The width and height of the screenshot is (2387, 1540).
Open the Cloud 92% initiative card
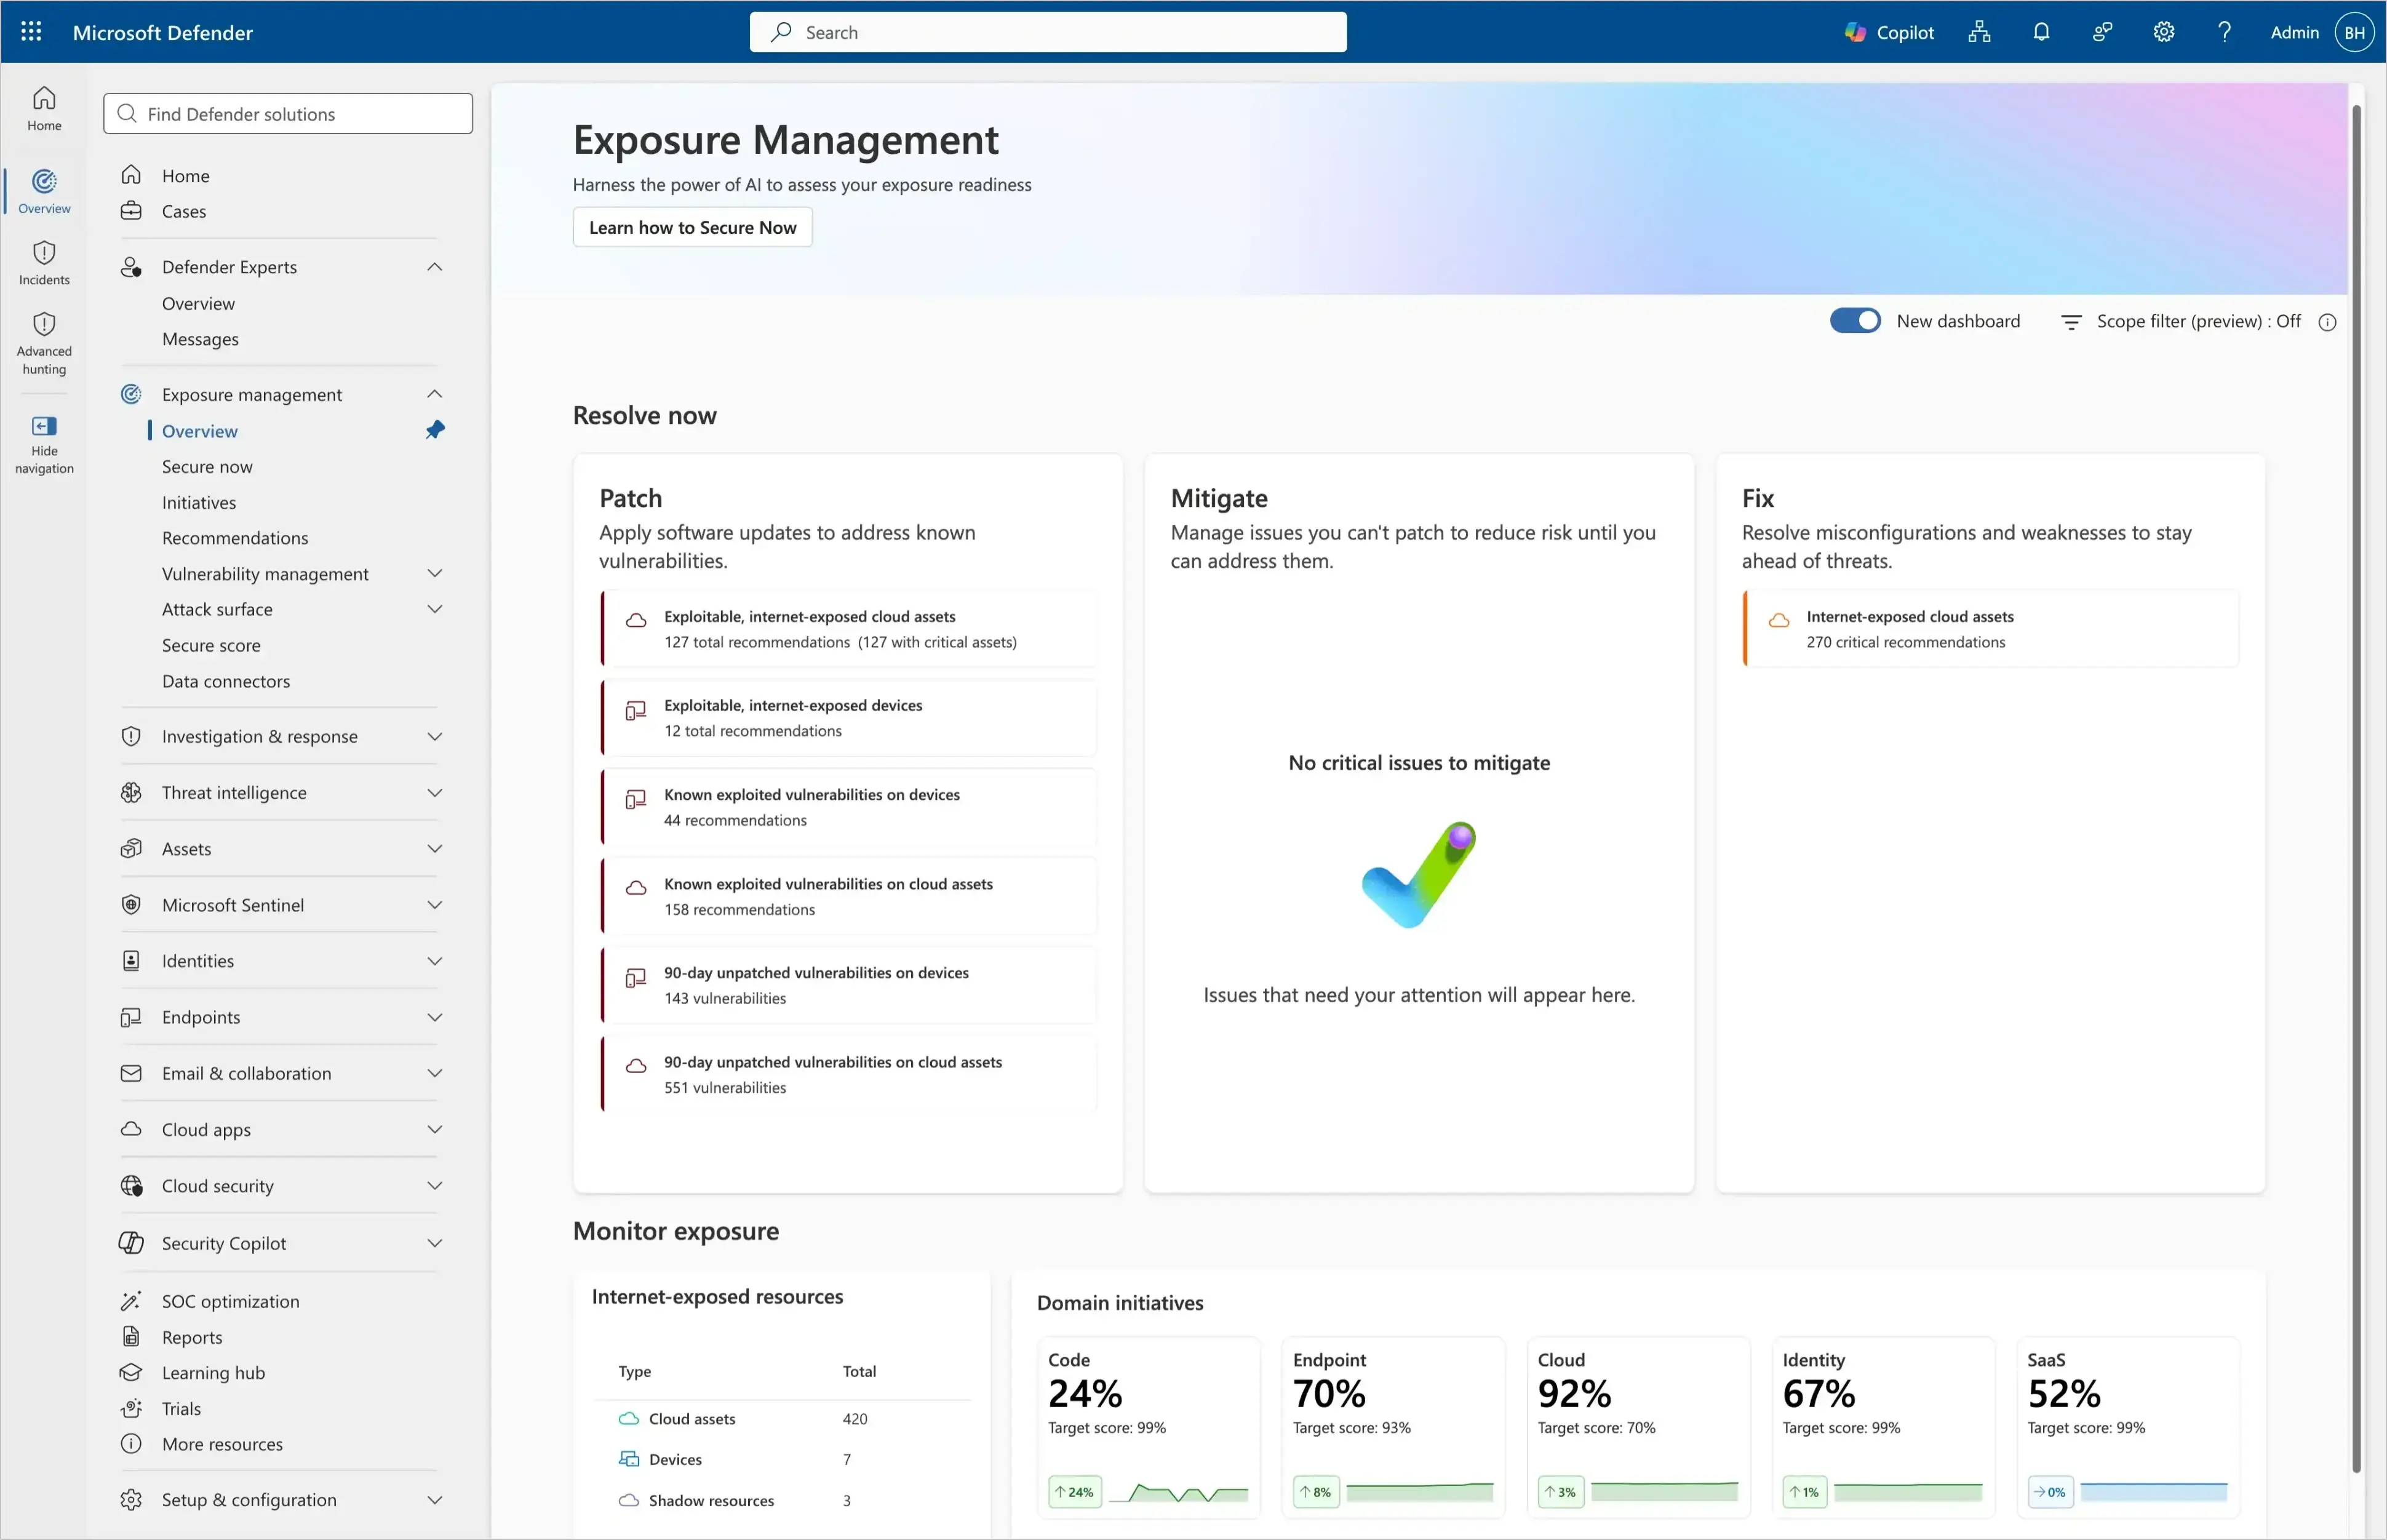(x=1638, y=1428)
